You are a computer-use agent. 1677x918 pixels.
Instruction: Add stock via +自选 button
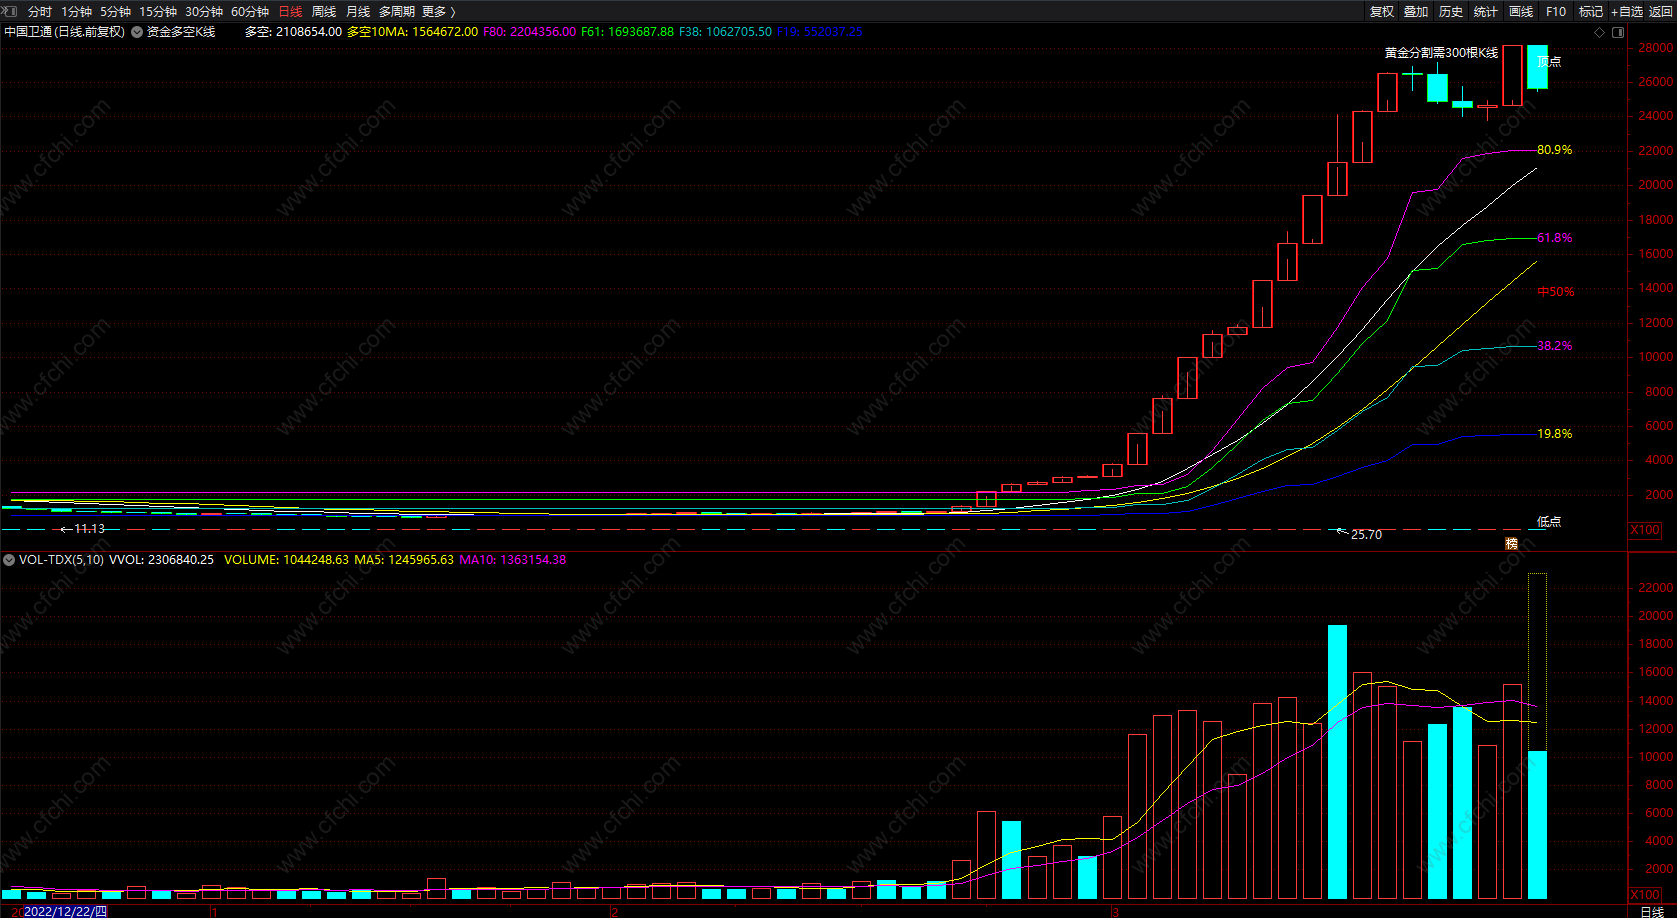1627,12
